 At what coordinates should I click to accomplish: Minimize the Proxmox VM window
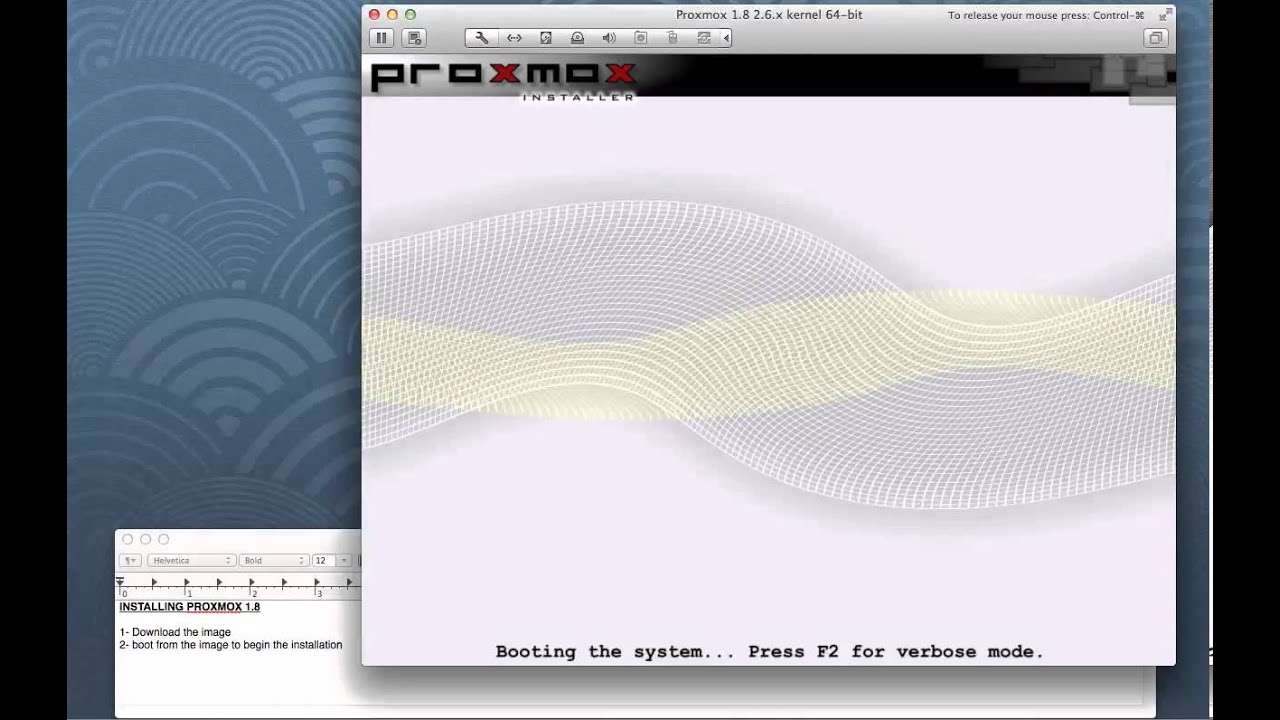pos(392,15)
